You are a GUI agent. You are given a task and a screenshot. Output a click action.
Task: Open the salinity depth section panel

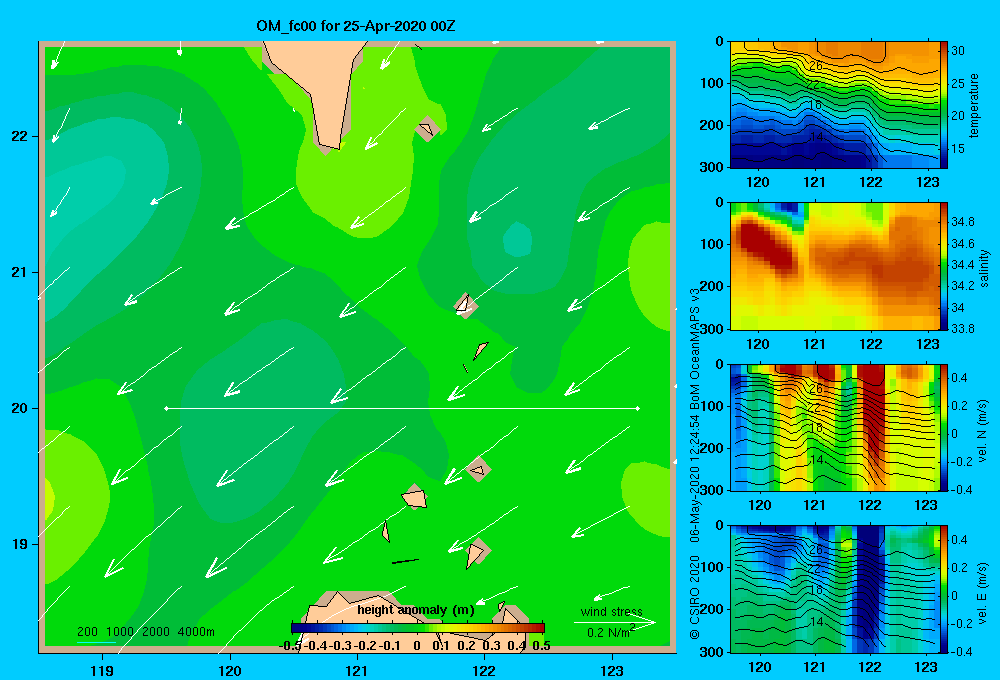(834, 266)
